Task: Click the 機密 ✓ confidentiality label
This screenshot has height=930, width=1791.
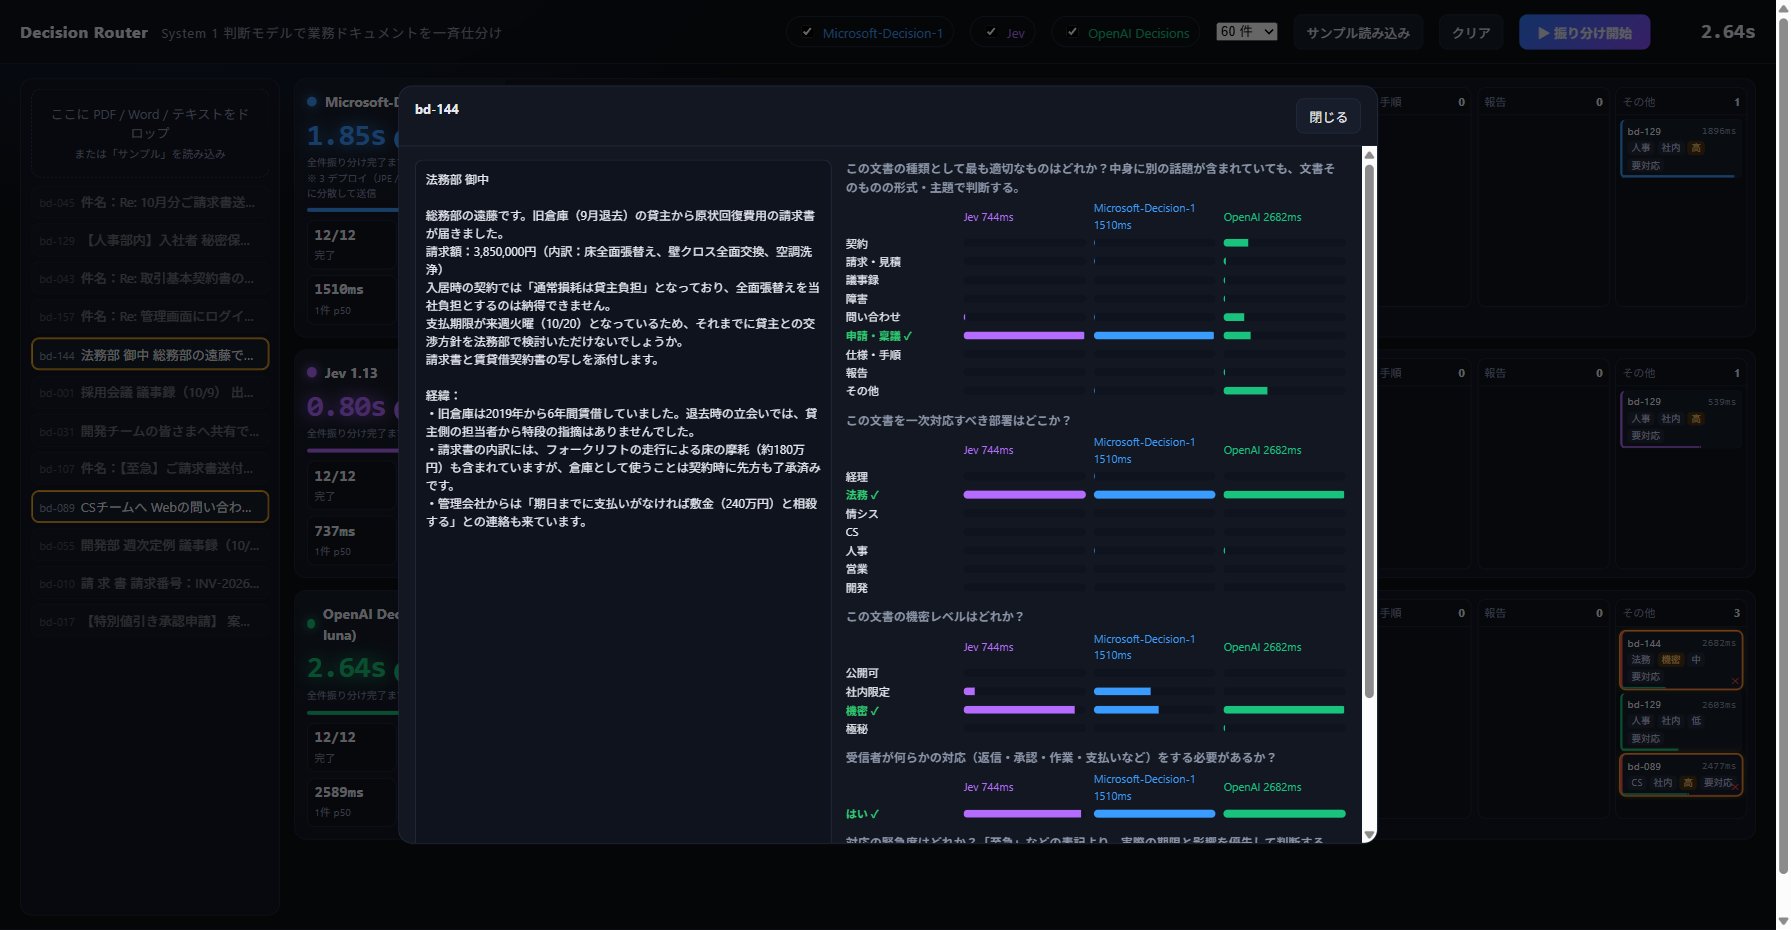Action: pyautogui.click(x=862, y=711)
